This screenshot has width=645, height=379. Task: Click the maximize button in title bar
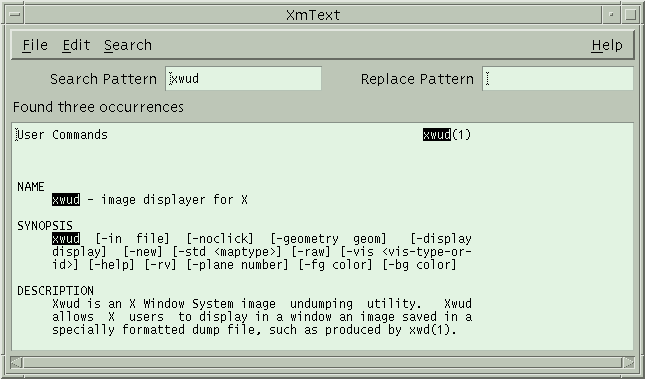coord(630,15)
